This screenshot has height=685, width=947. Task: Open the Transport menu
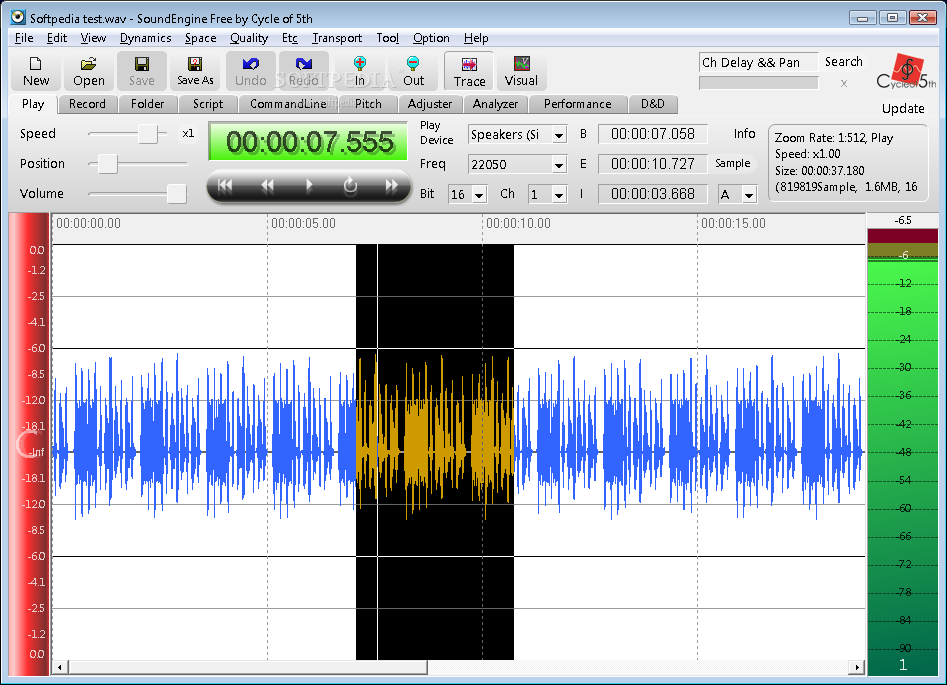click(337, 38)
